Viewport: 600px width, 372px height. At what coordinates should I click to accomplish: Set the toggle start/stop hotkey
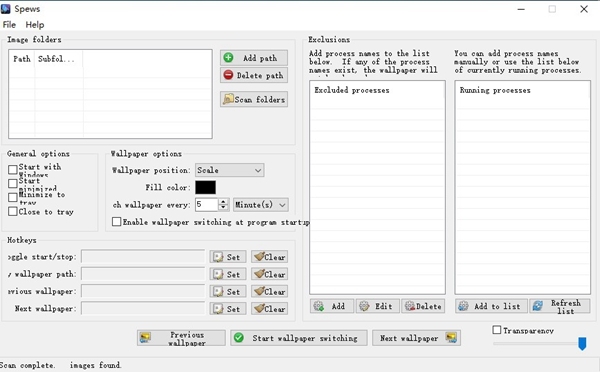click(x=228, y=257)
